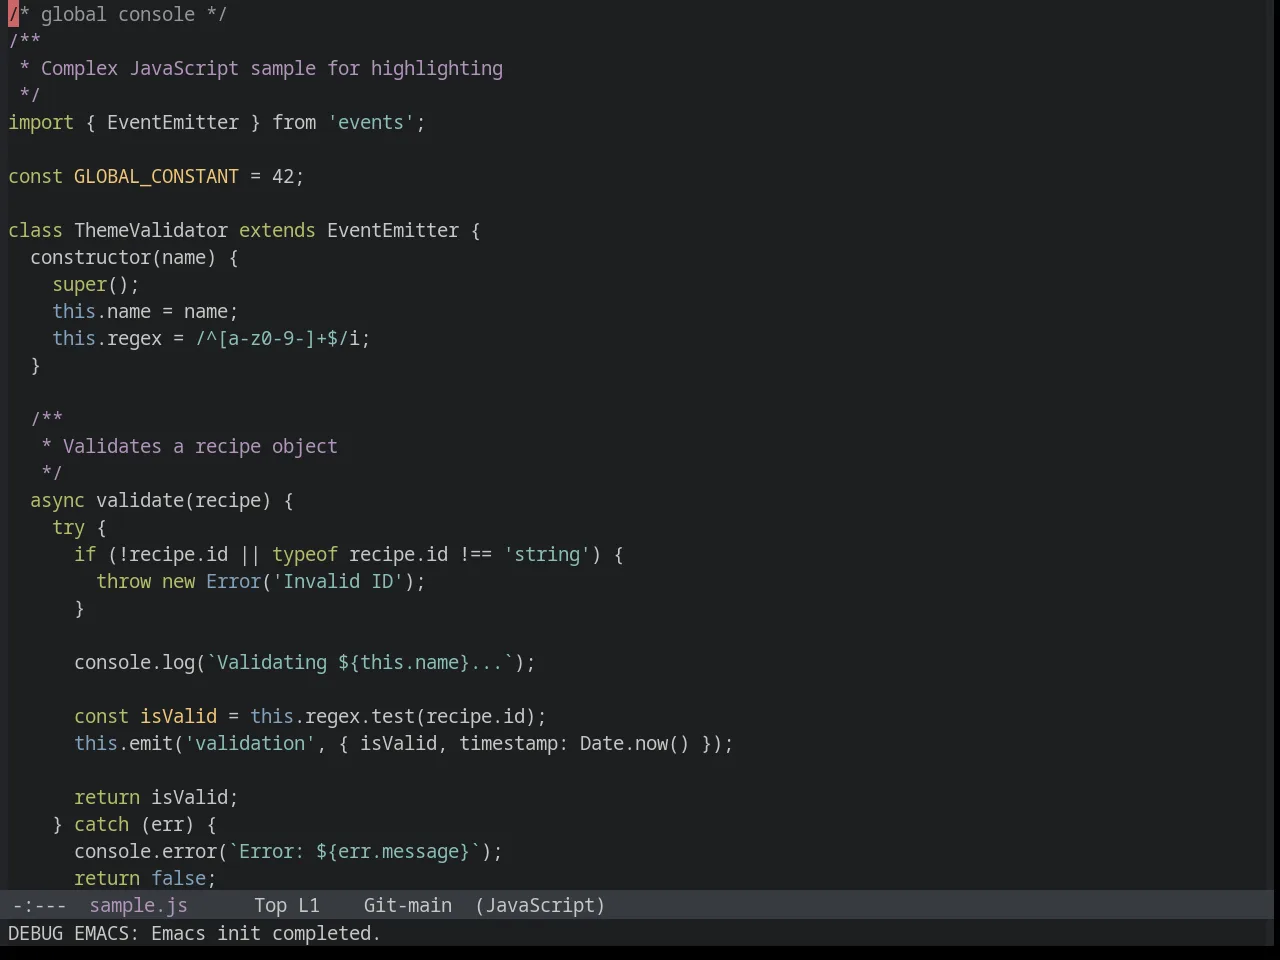
Task: Click the regex literal /^[a-z0-9-]+$/i
Action: (278, 338)
